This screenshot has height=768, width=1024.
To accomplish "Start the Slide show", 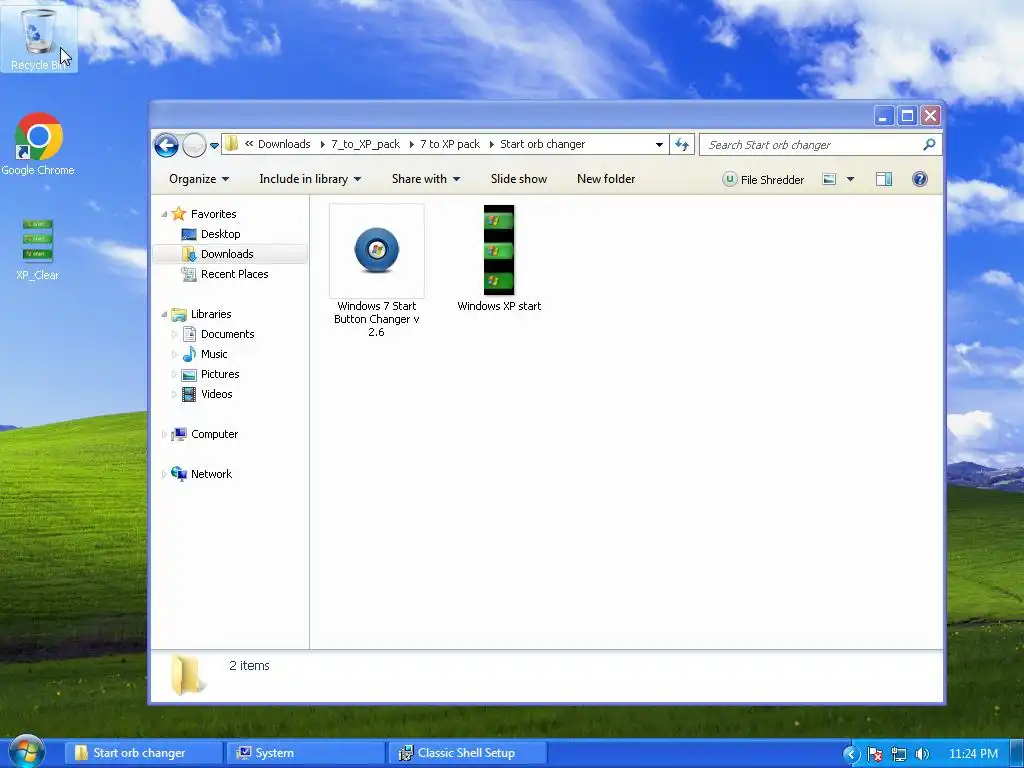I will (519, 179).
